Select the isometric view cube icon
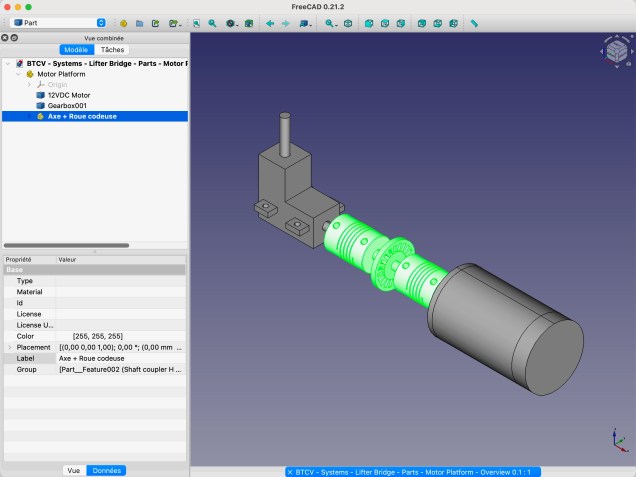Viewport: 636px width, 477px height. pos(347,22)
